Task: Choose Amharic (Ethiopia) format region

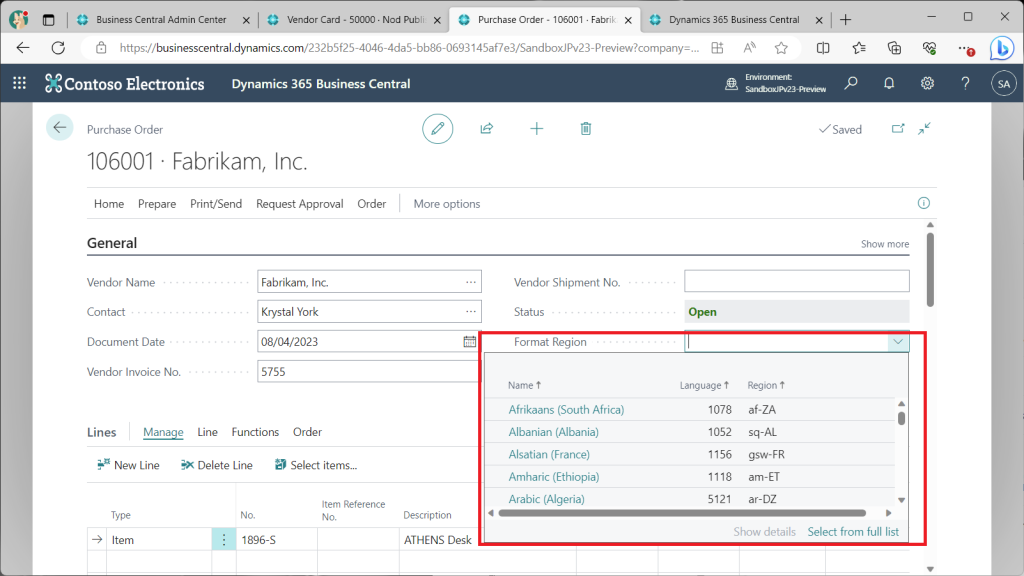Action: pyautogui.click(x=554, y=477)
